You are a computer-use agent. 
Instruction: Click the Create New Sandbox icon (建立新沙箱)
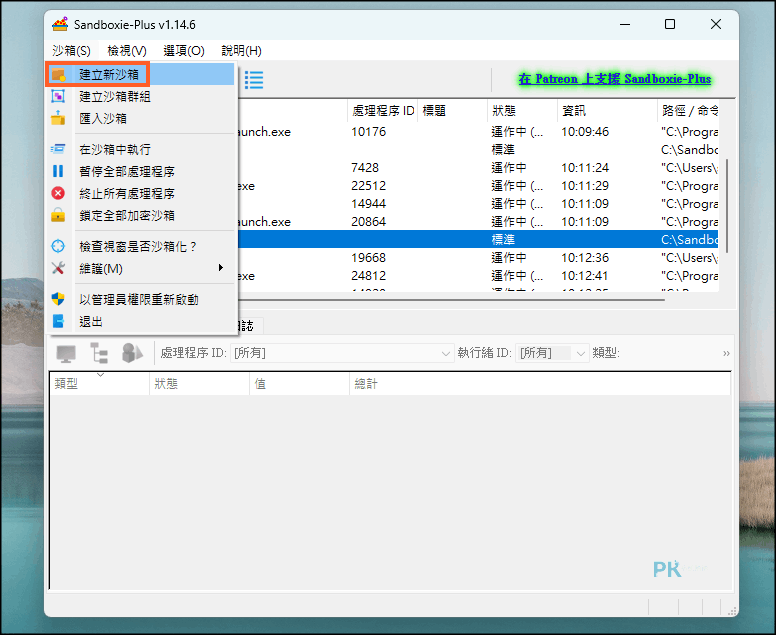(x=58, y=75)
